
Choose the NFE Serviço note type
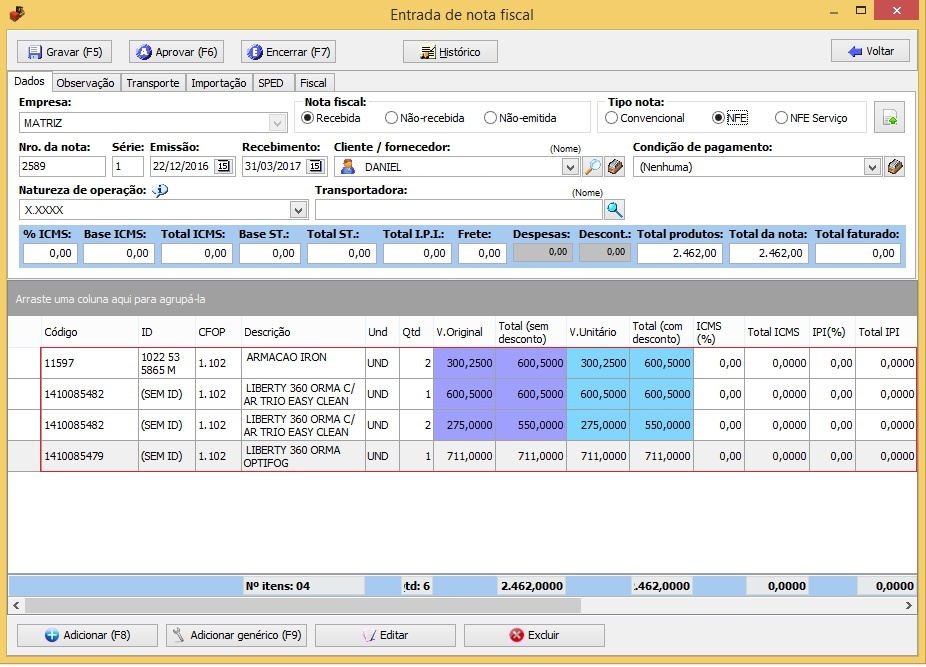pyautogui.click(x=781, y=118)
